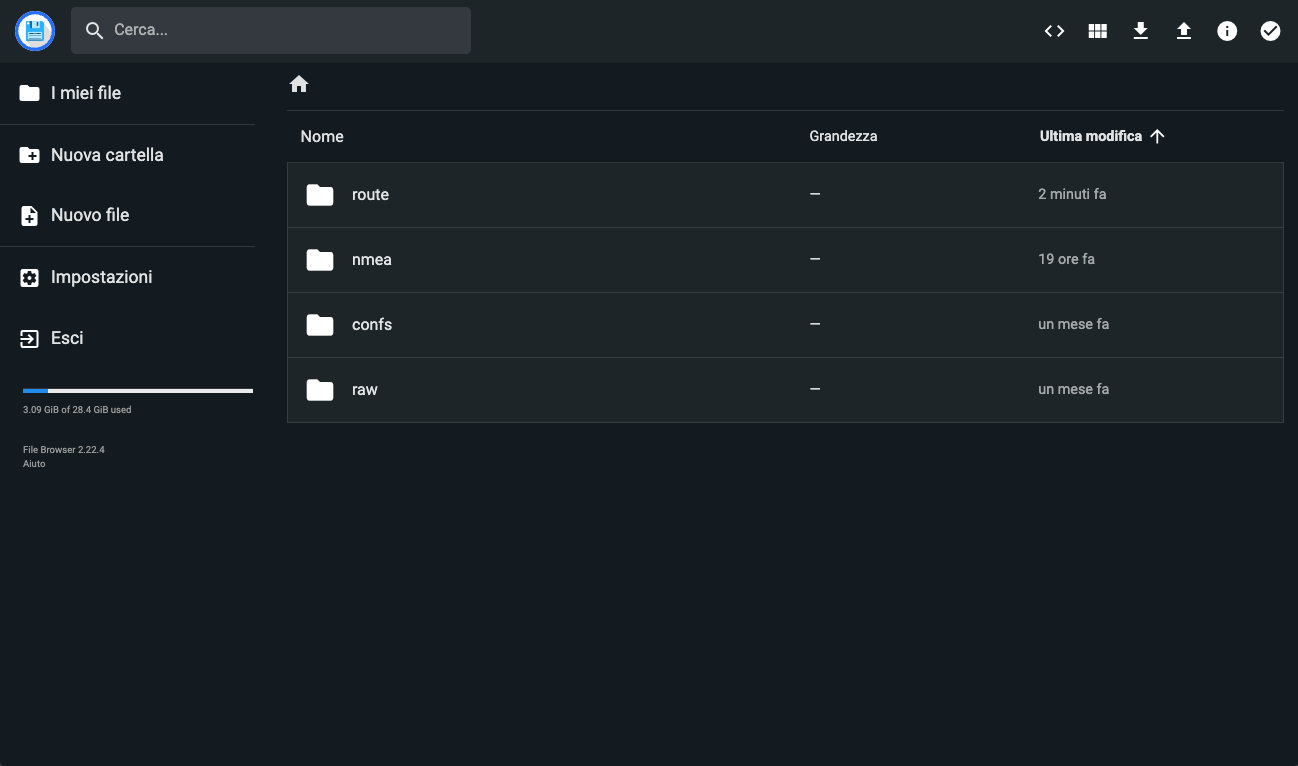
Task: Open the raw folder
Action: point(364,390)
